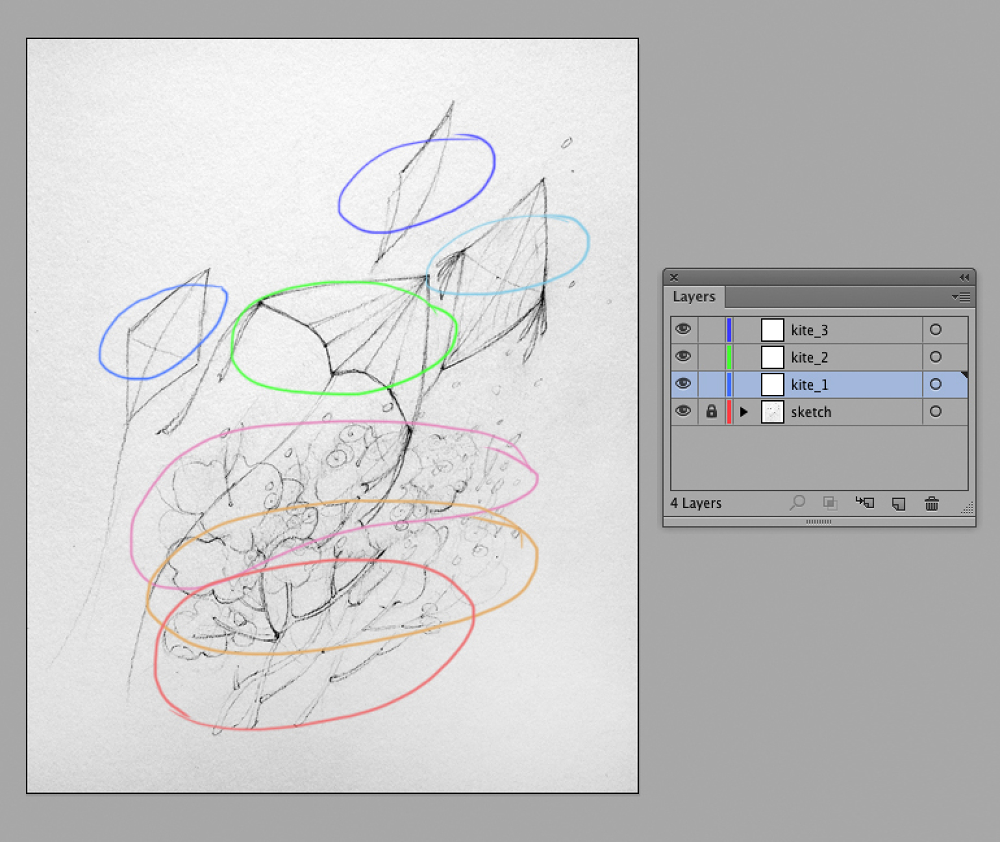Viewport: 1000px width, 842px height.
Task: Click the '4 Layers' count text
Action: tap(696, 503)
